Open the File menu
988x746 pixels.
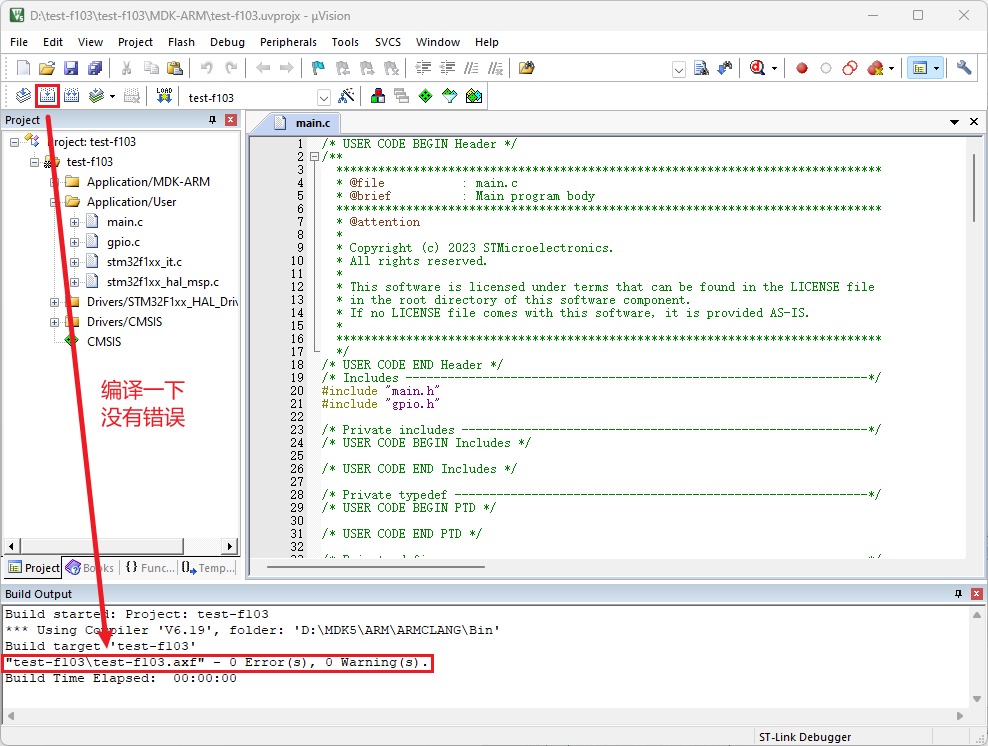19,42
